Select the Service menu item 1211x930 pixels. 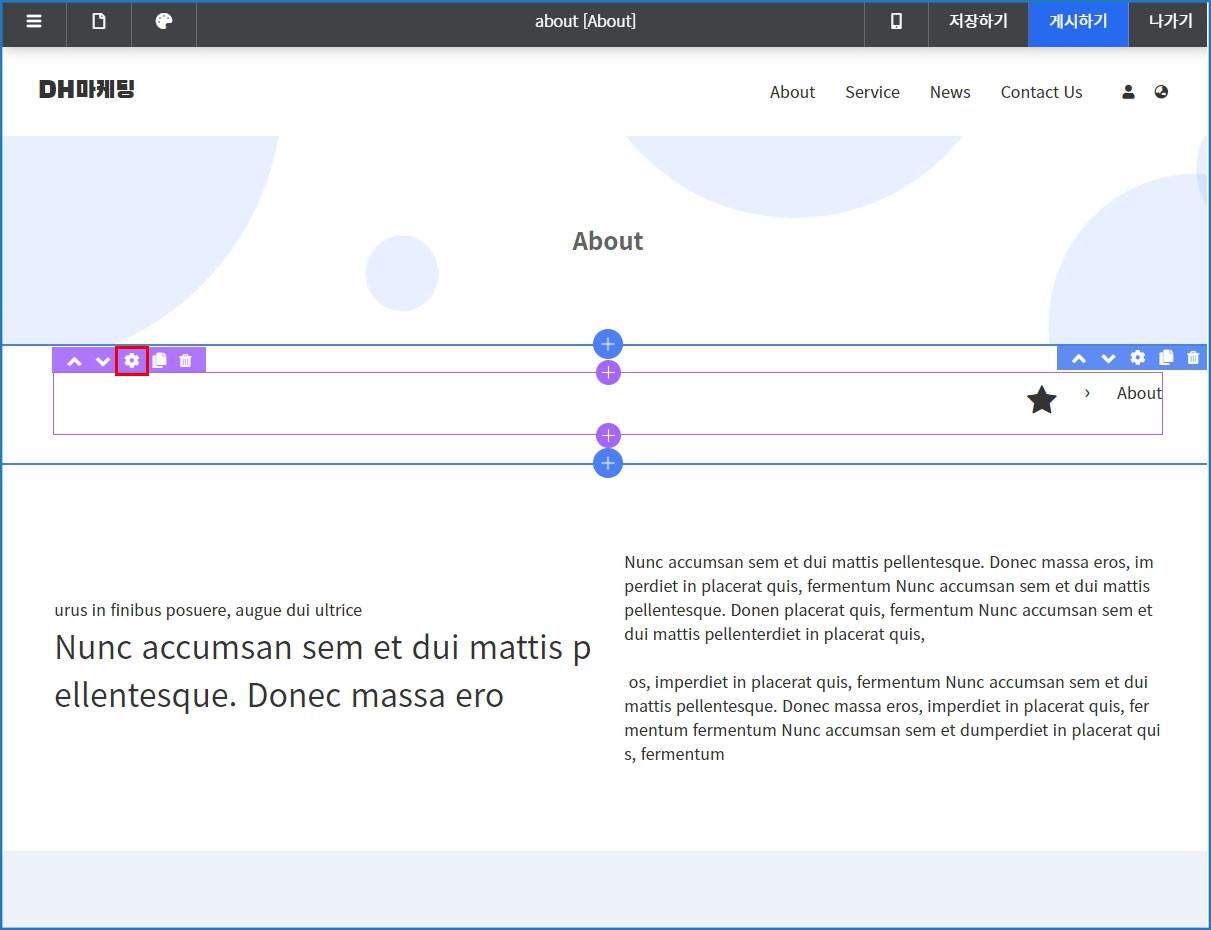[x=872, y=92]
